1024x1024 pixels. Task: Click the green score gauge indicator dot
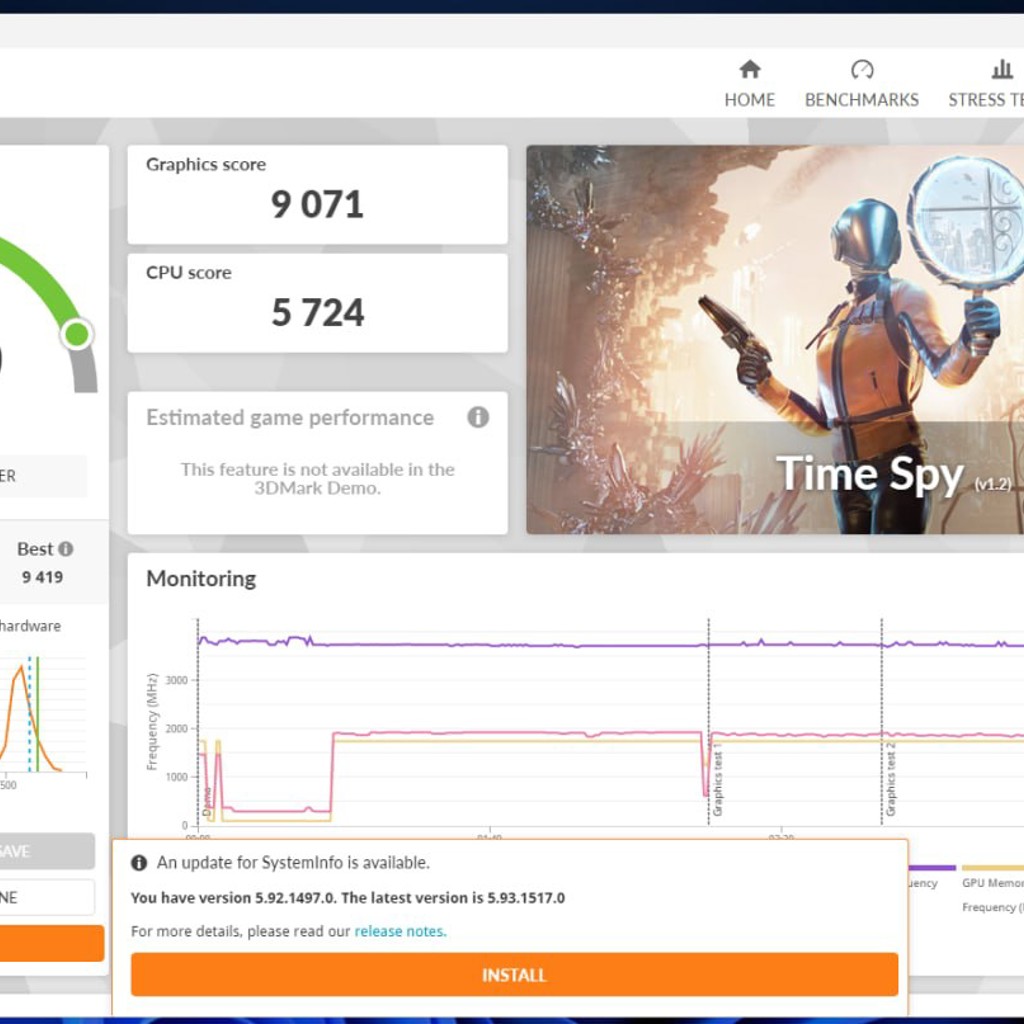pyautogui.click(x=77, y=334)
